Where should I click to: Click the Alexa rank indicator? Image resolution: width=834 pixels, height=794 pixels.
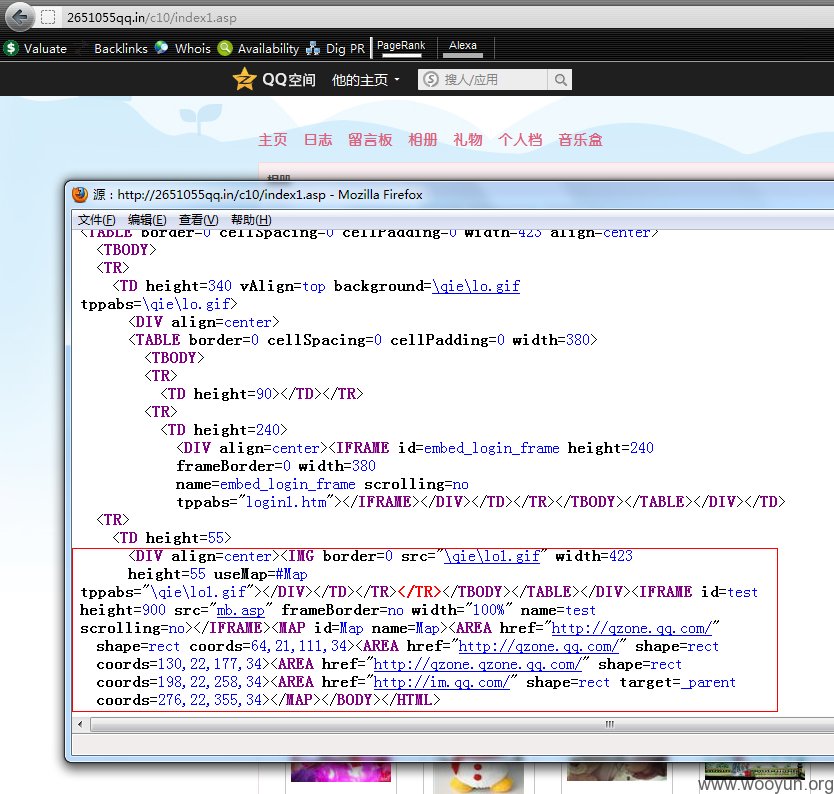pos(463,47)
